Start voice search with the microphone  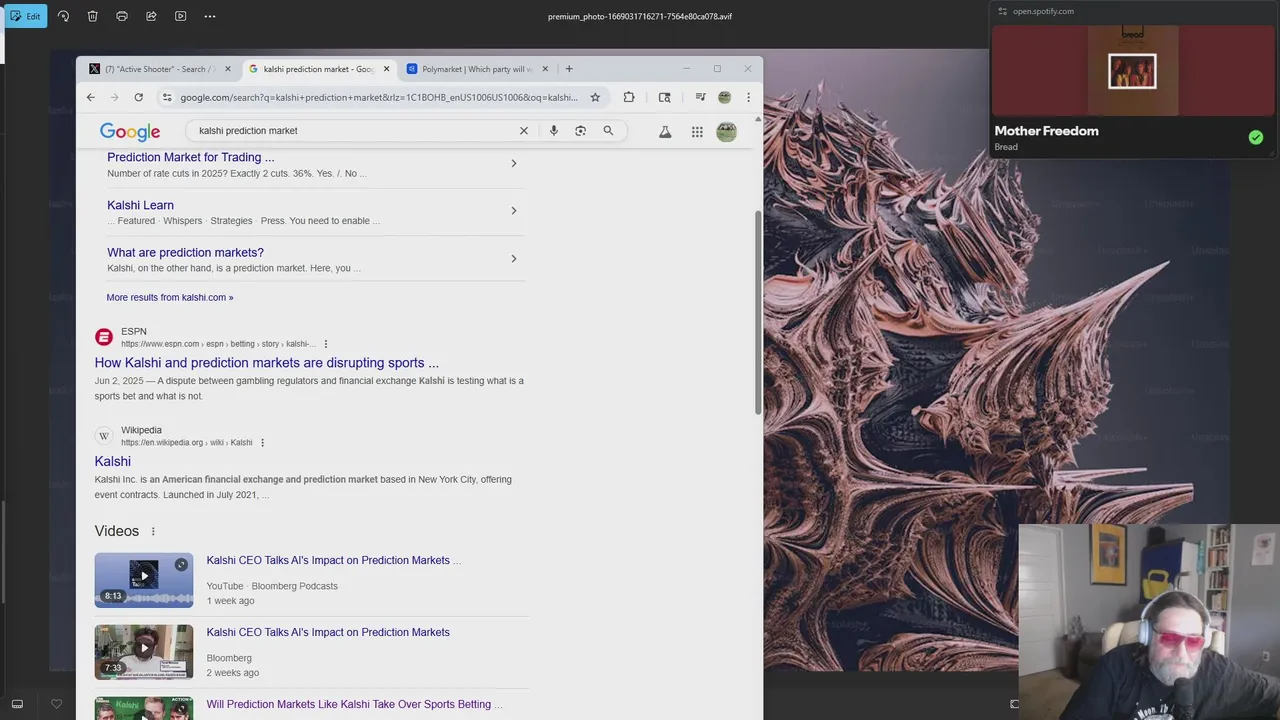point(553,131)
